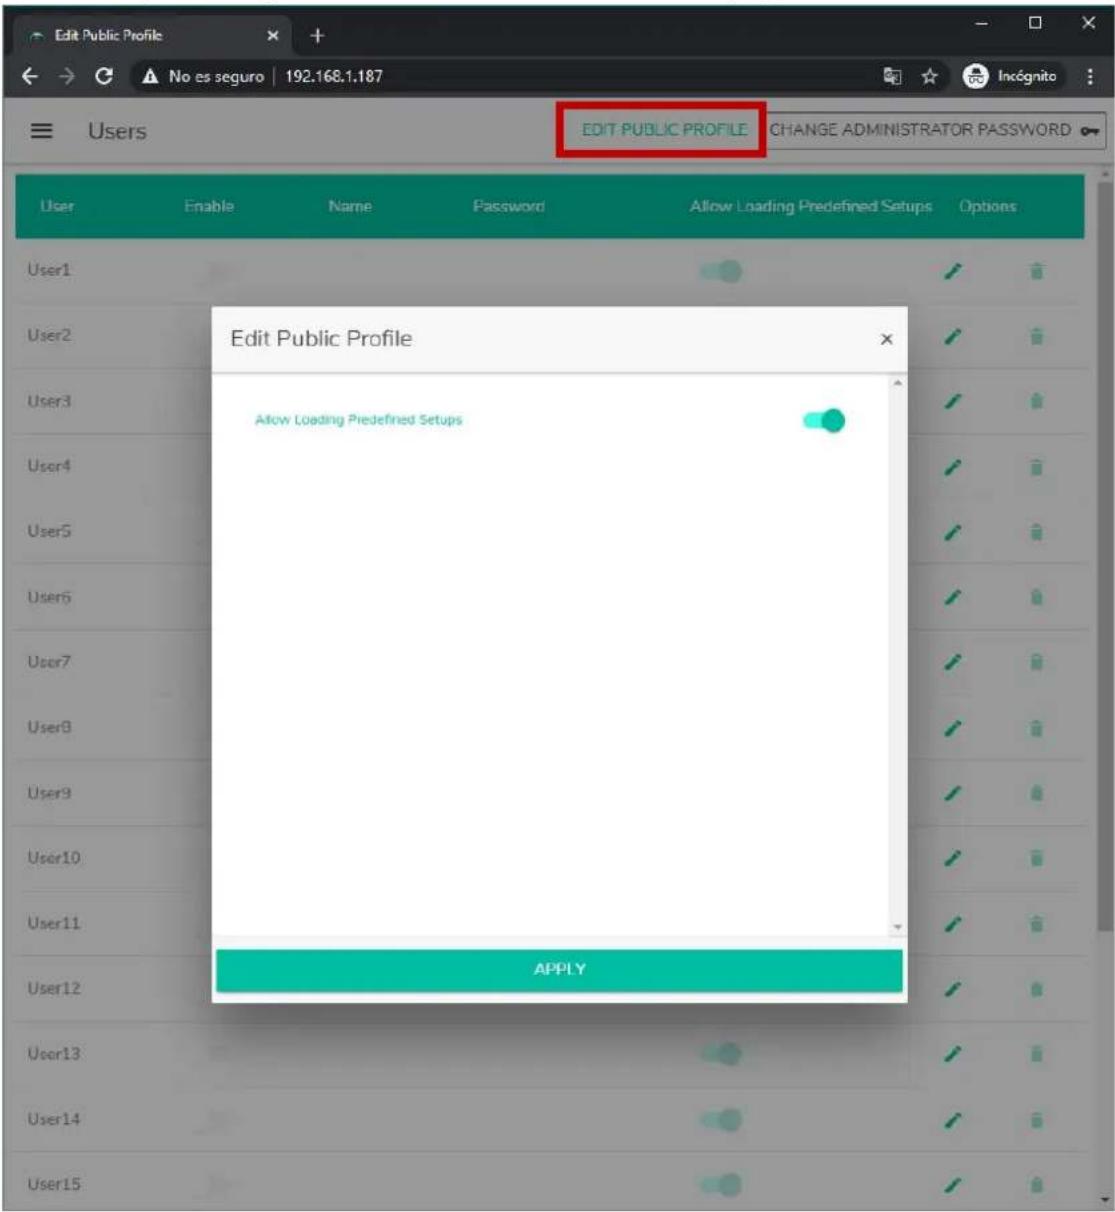This screenshot has height=1212, width=1115.
Task: Click the dialog scrollbar down arrow
Action: tap(897, 927)
